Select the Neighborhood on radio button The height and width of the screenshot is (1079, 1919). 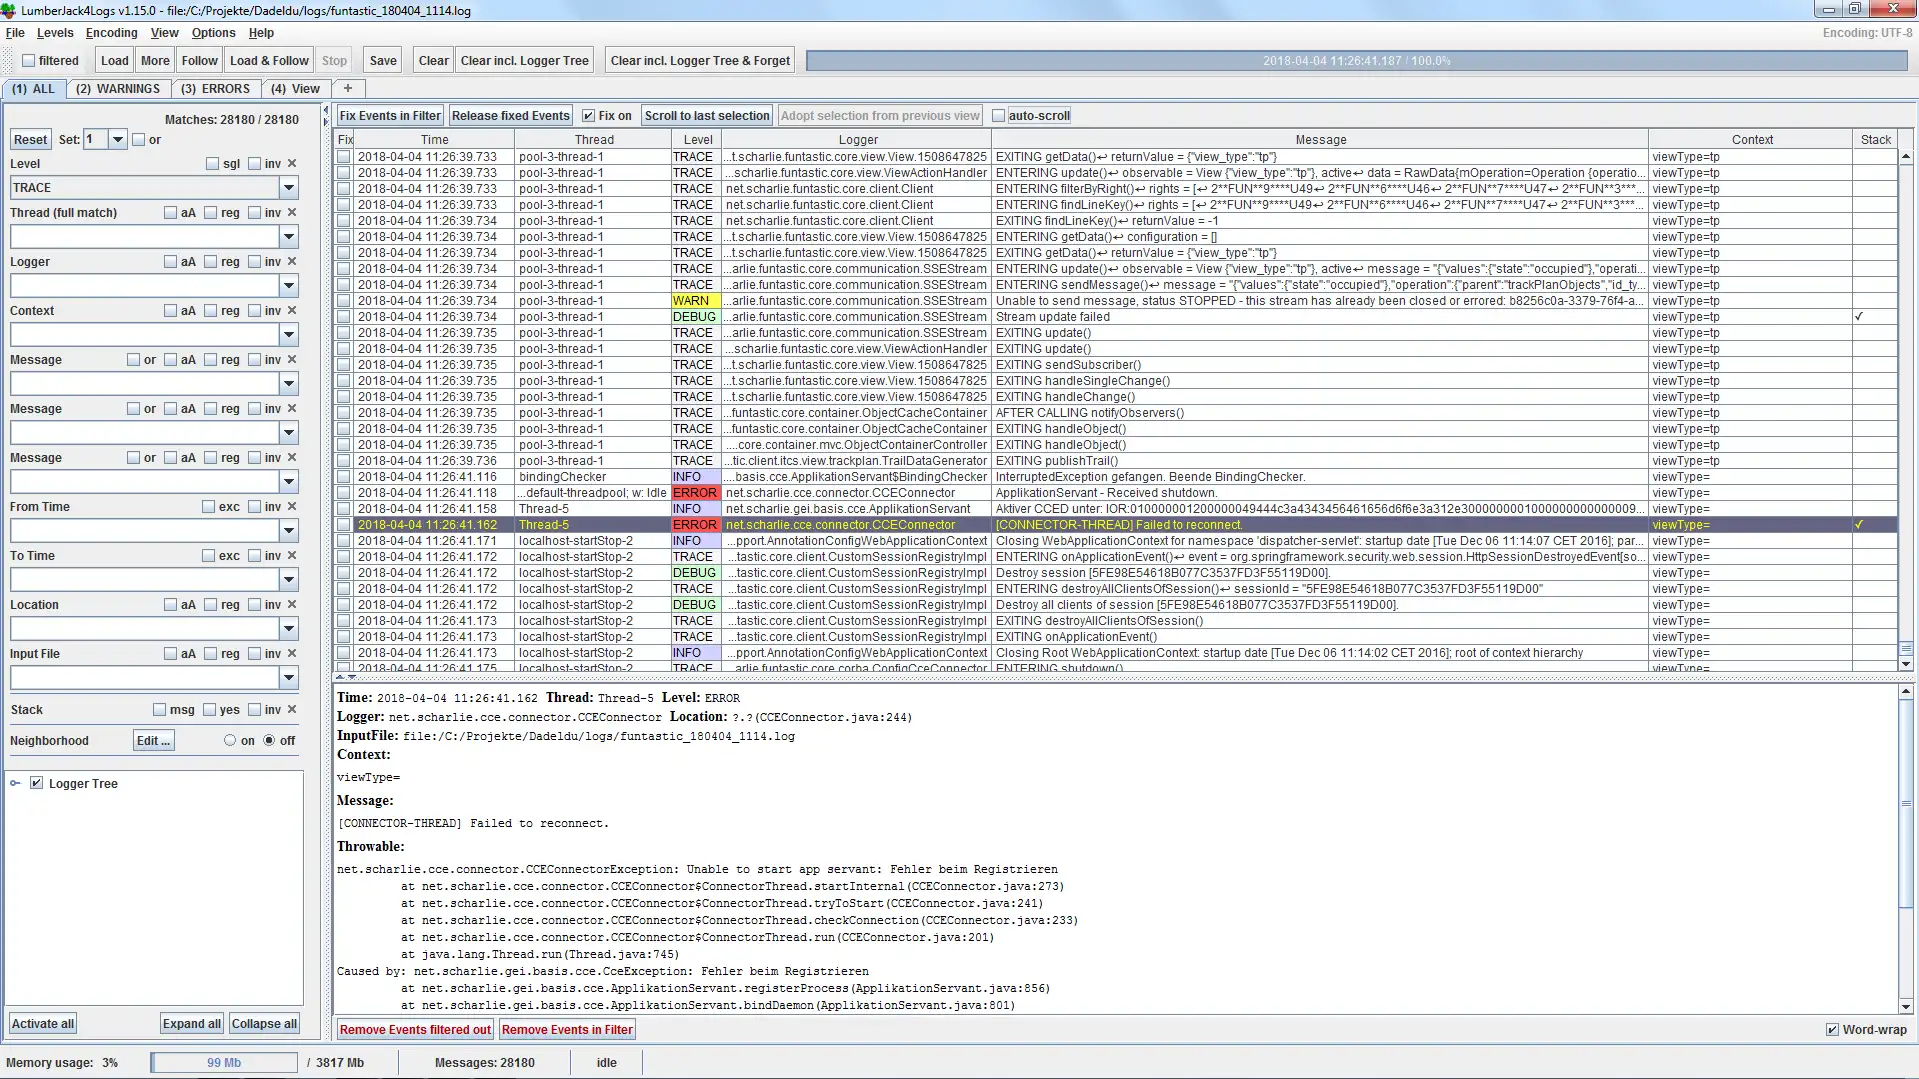coord(230,740)
